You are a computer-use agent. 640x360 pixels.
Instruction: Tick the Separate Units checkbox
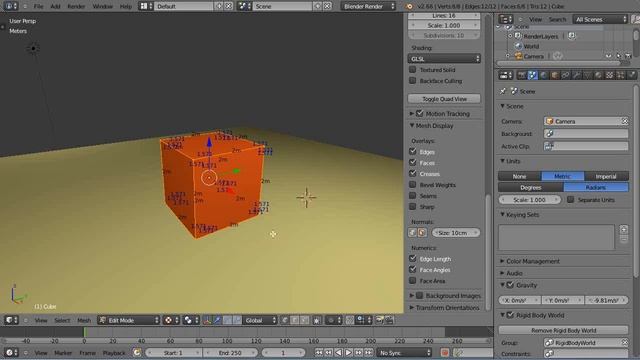click(x=571, y=200)
